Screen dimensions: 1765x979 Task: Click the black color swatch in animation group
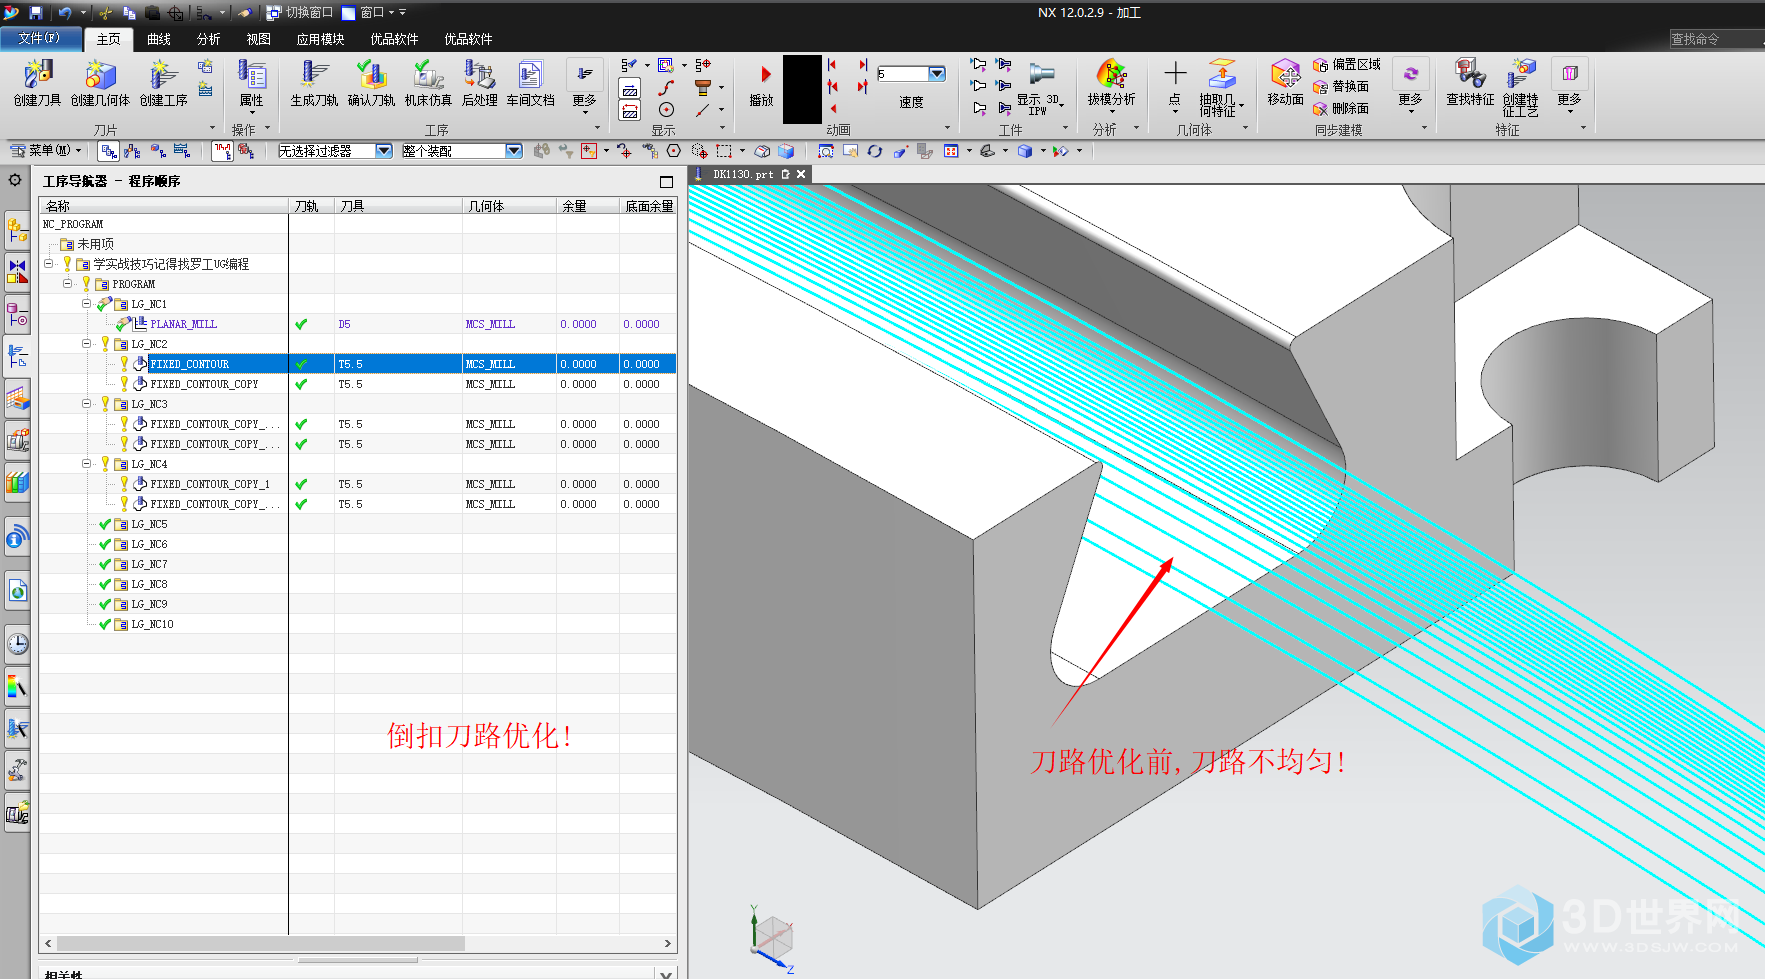tap(802, 89)
